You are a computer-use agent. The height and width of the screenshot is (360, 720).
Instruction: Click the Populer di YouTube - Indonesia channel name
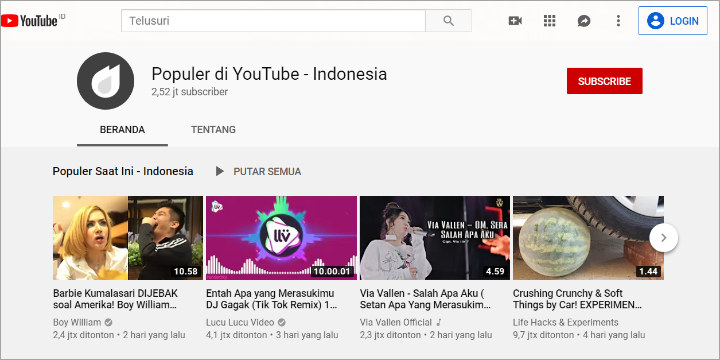pyautogui.click(x=269, y=74)
